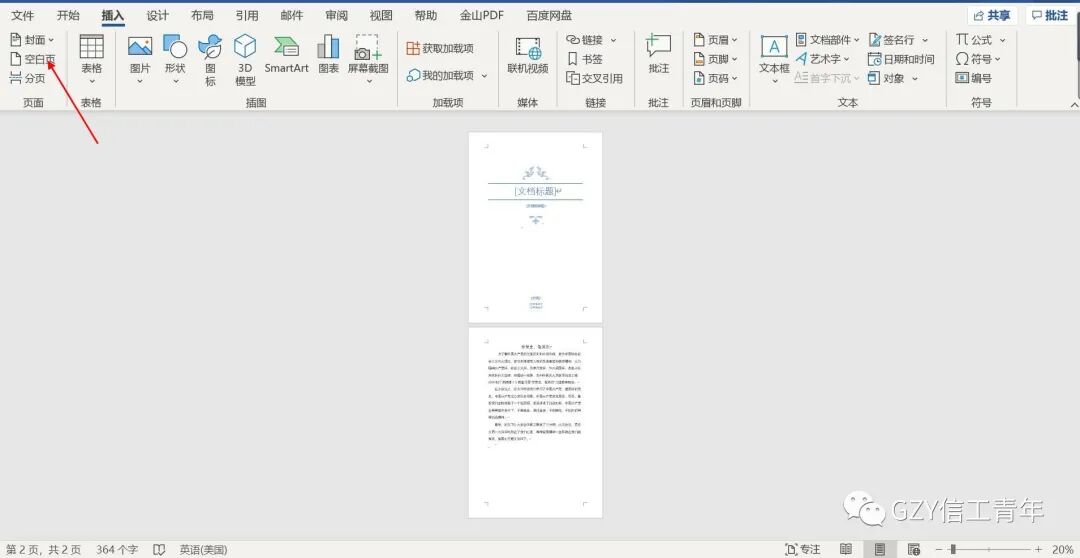Open the shapes (形状) gallery
Screen dimensions: 1080x558
click(x=175, y=61)
